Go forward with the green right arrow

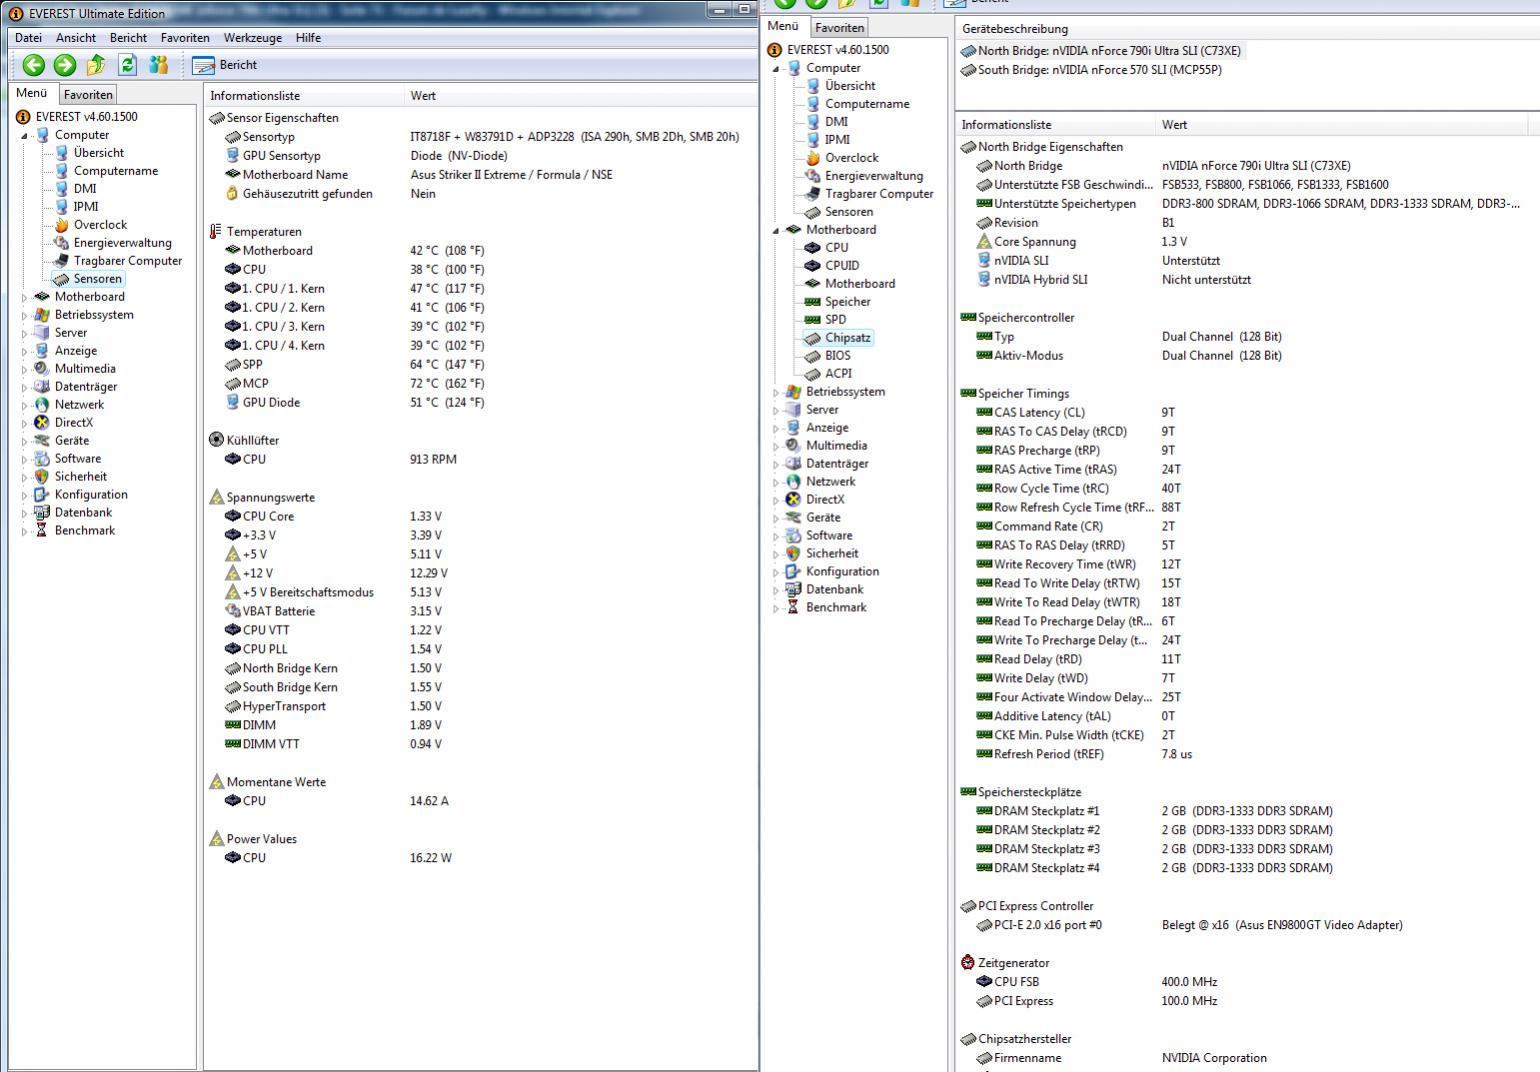[65, 65]
